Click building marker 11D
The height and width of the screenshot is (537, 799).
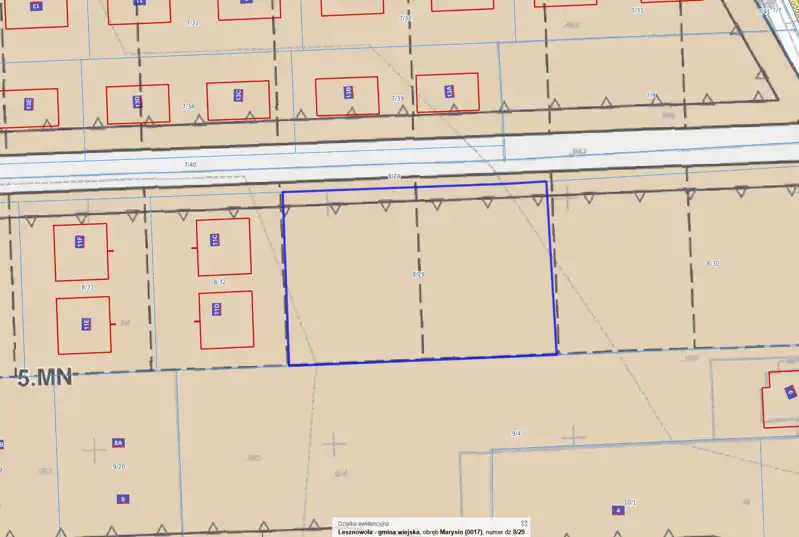click(x=216, y=309)
